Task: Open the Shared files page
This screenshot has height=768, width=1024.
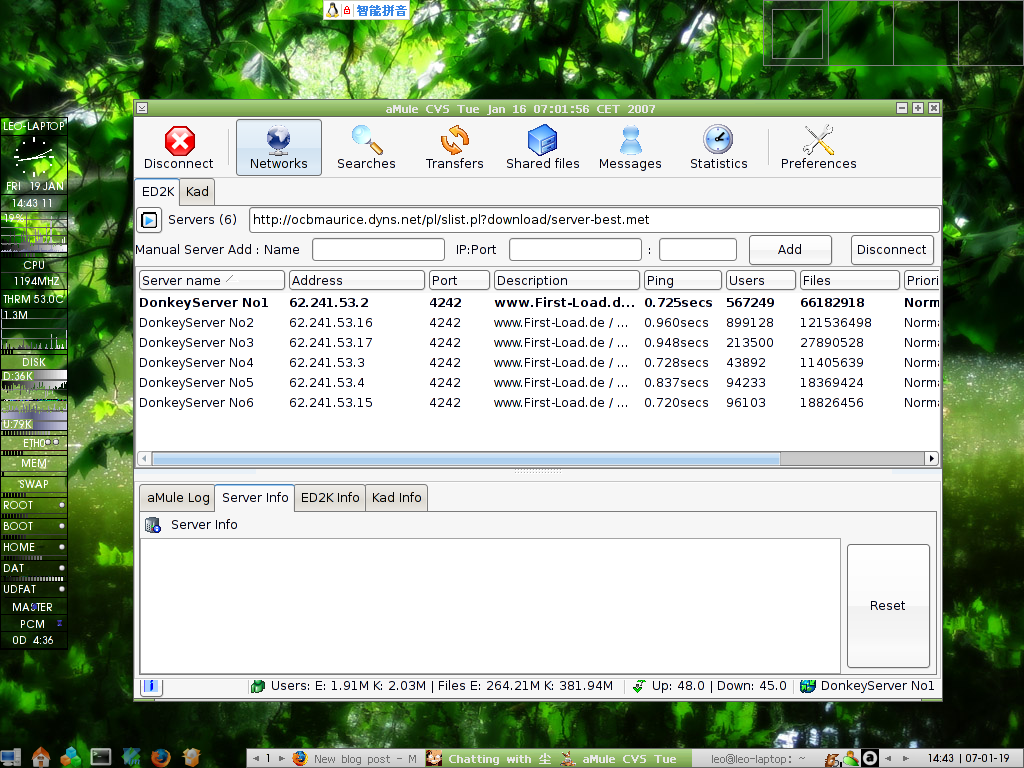Action: 543,148
